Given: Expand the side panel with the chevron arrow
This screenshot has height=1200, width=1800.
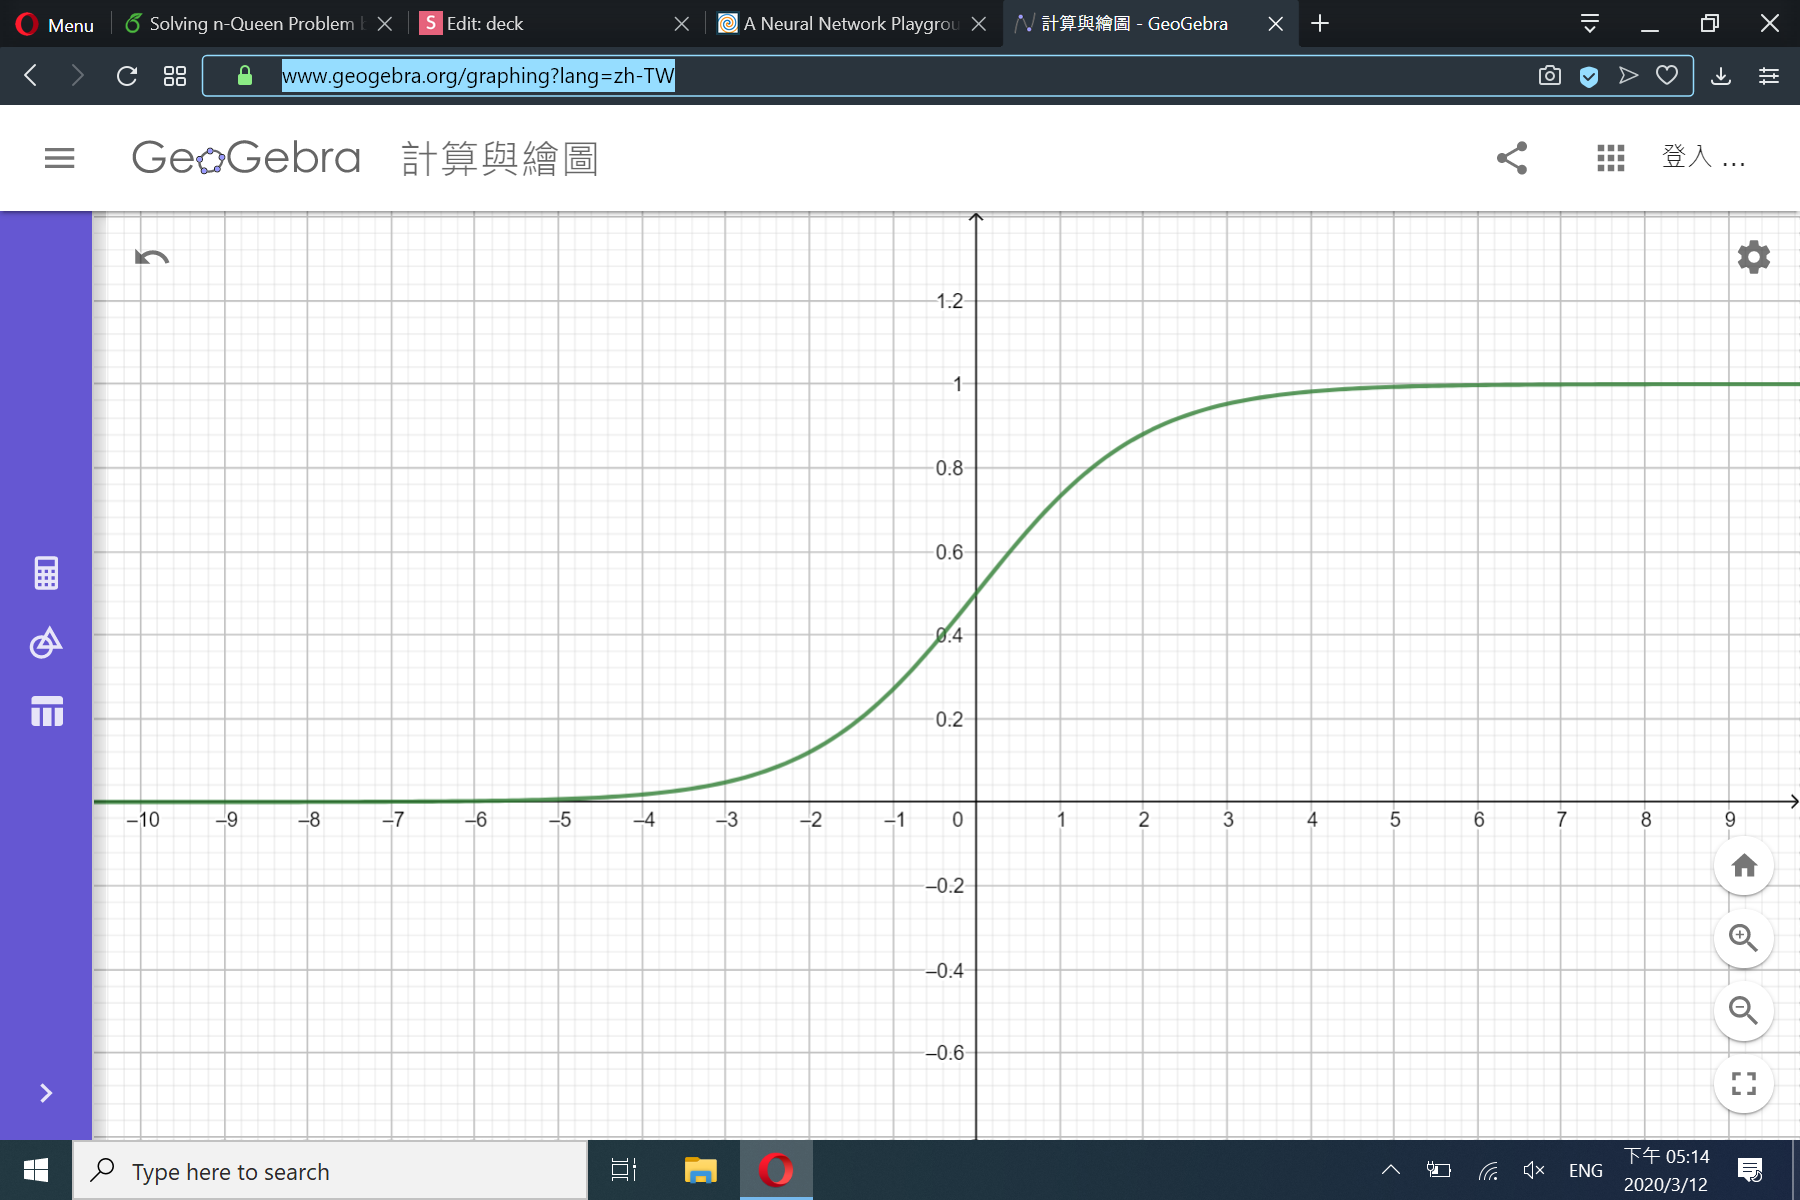Looking at the screenshot, I should tap(46, 1093).
